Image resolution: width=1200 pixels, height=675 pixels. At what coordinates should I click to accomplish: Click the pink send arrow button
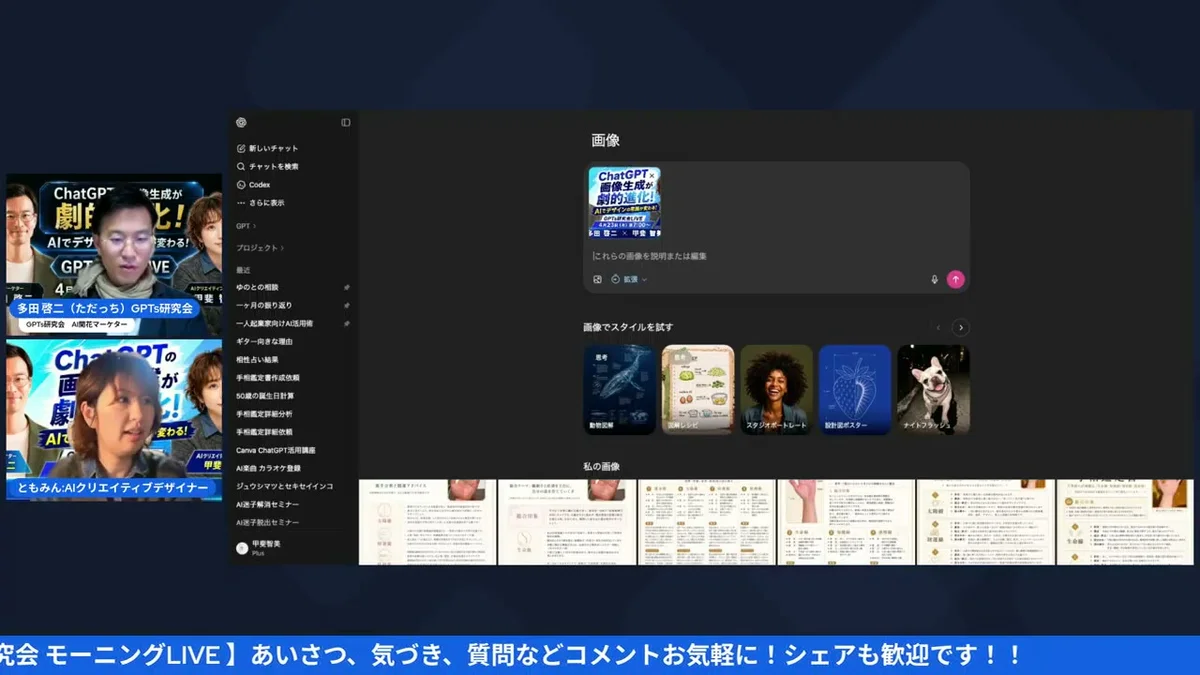956,279
